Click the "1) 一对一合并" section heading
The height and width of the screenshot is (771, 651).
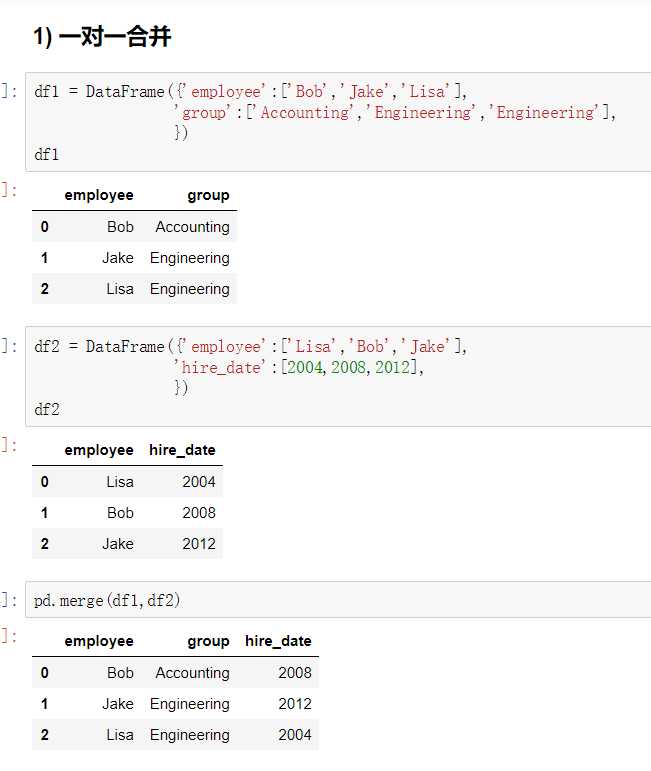102,38
